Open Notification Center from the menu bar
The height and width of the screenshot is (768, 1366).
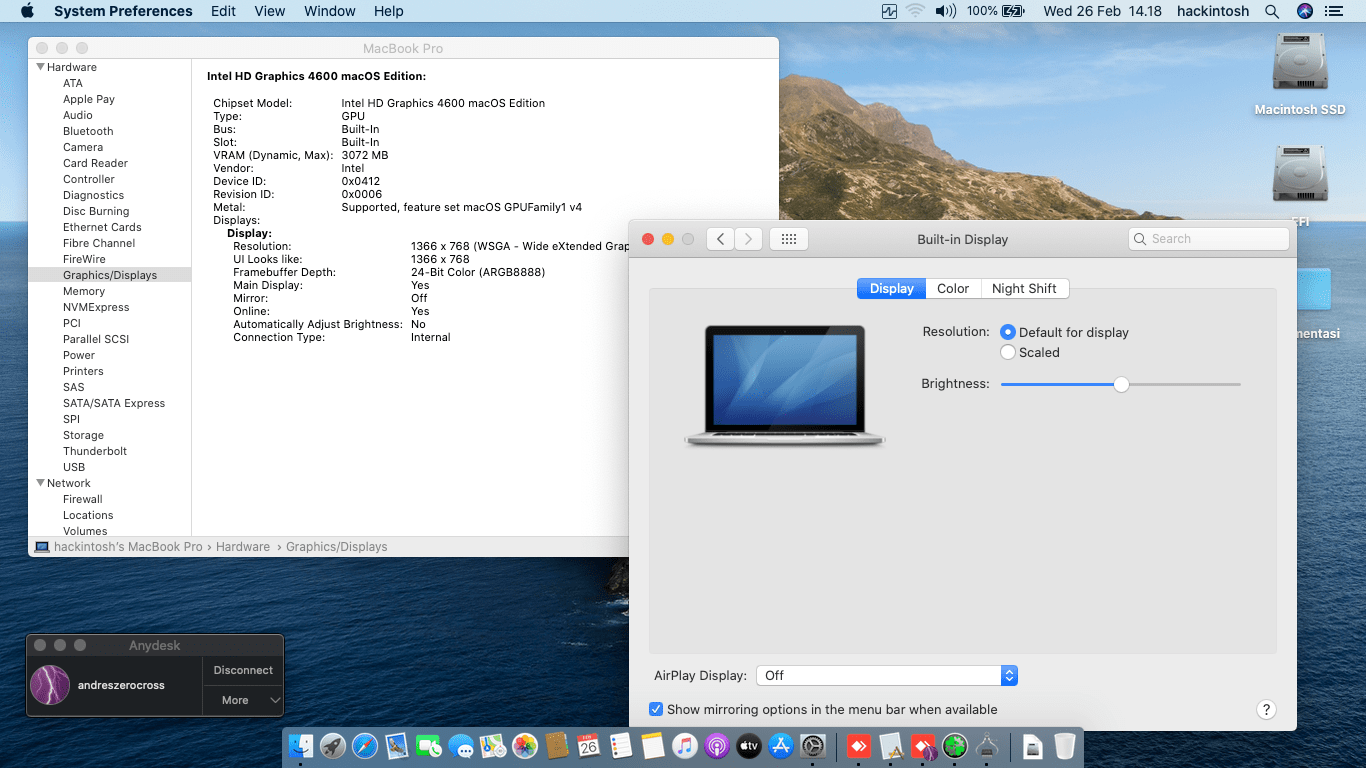pos(1333,11)
